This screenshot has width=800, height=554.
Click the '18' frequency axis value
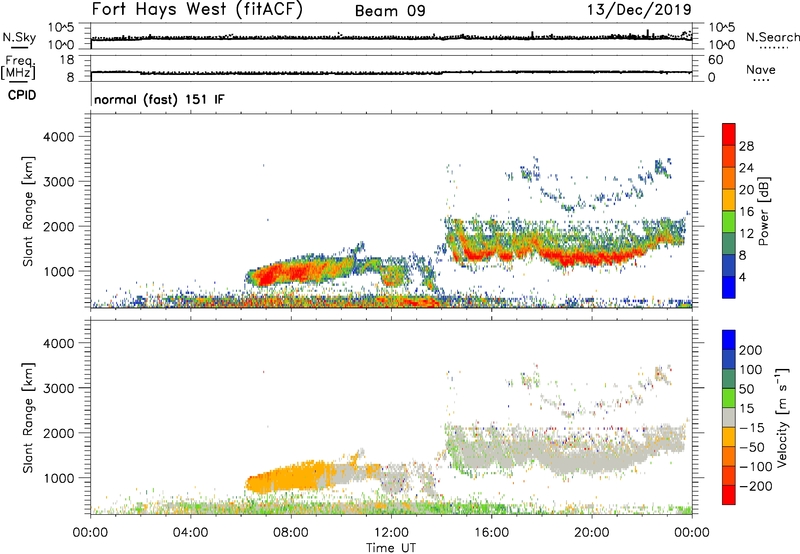coord(67,60)
